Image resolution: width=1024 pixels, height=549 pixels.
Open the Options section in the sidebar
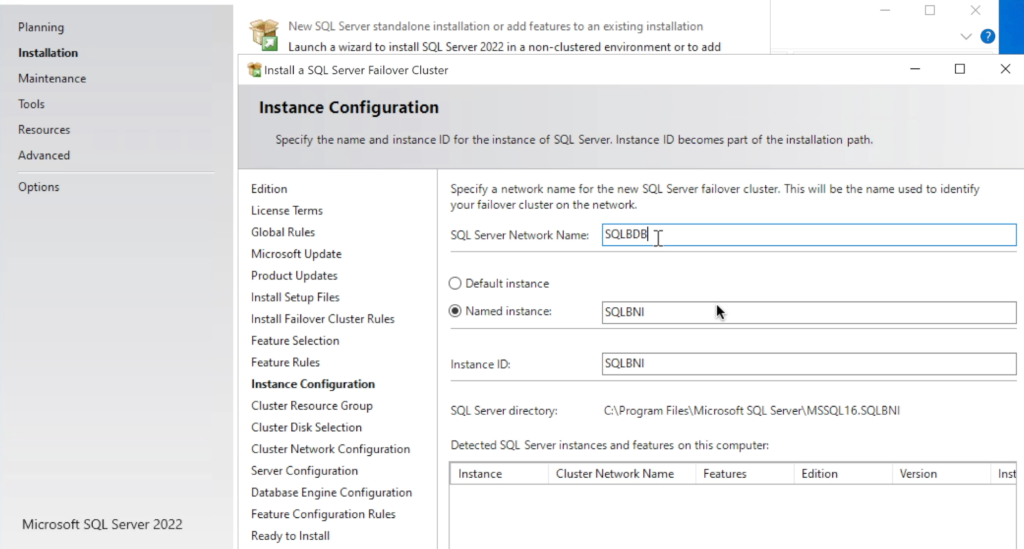(39, 187)
